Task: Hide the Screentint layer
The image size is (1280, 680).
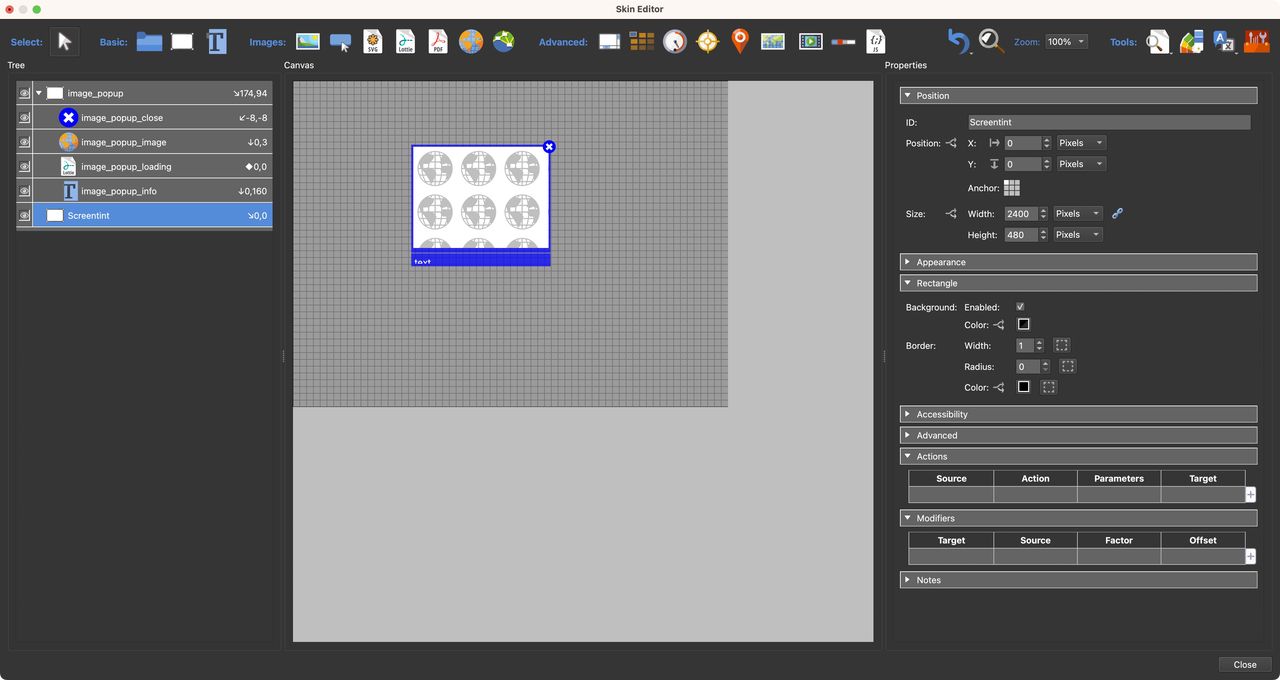Action: click(23, 215)
